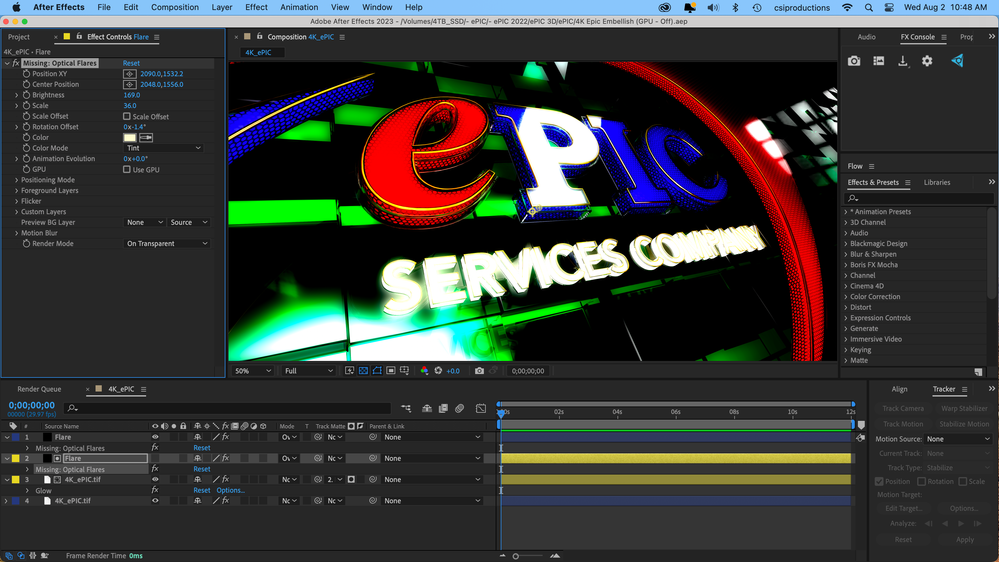Open Color Mode Tint dropdown

tap(164, 148)
